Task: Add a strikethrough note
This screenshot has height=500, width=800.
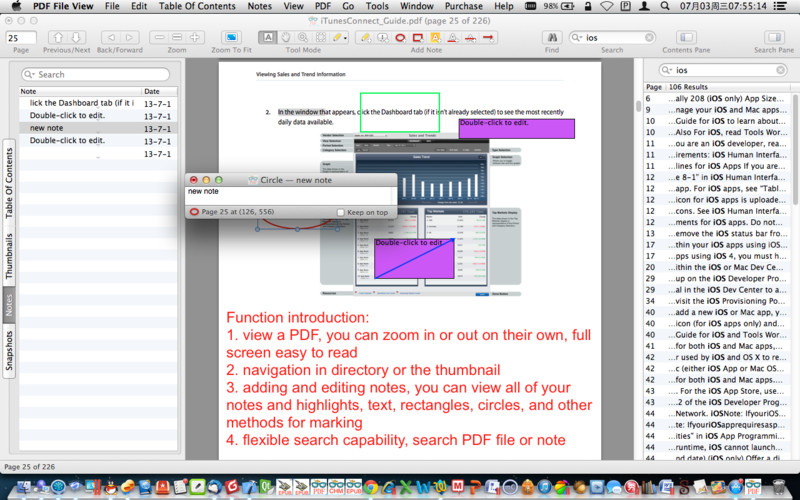Action: tap(470, 37)
